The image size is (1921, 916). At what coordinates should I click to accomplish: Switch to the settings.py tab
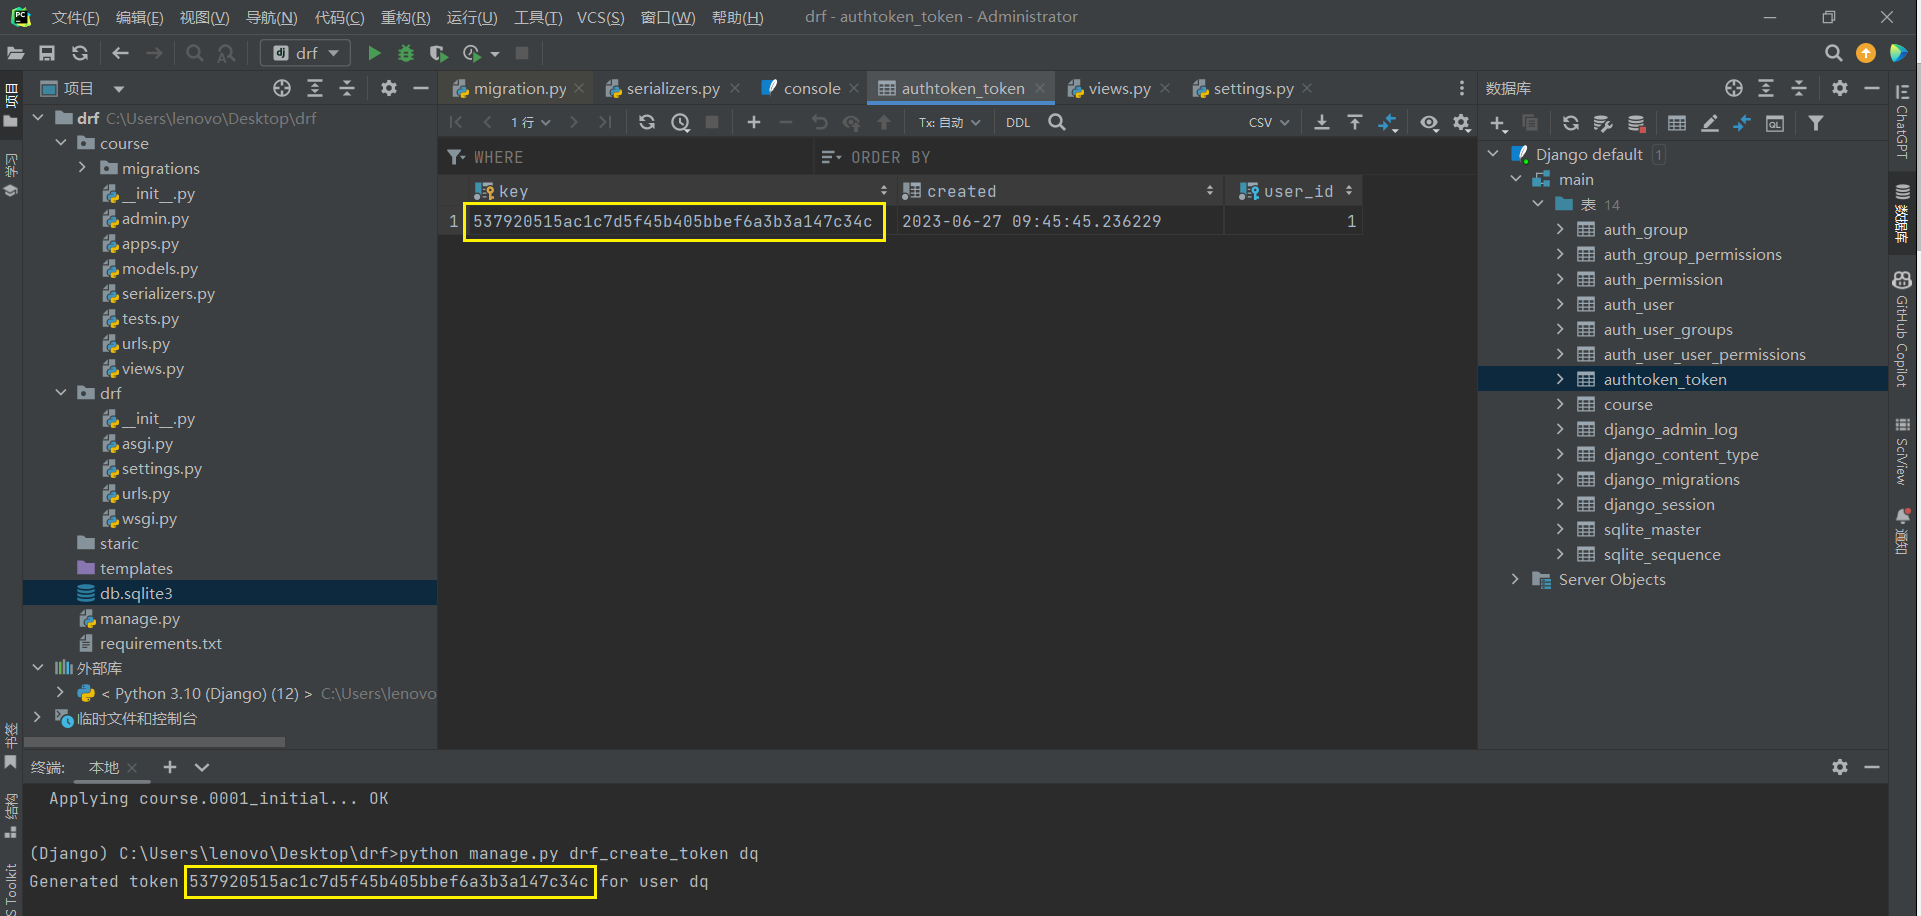[x=1253, y=88]
